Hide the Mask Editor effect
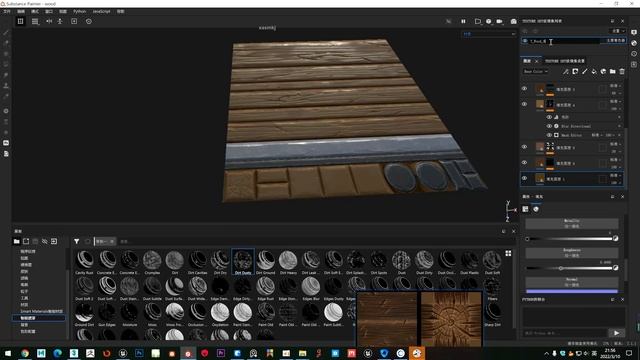This screenshot has width=640, height=360. click(549, 135)
